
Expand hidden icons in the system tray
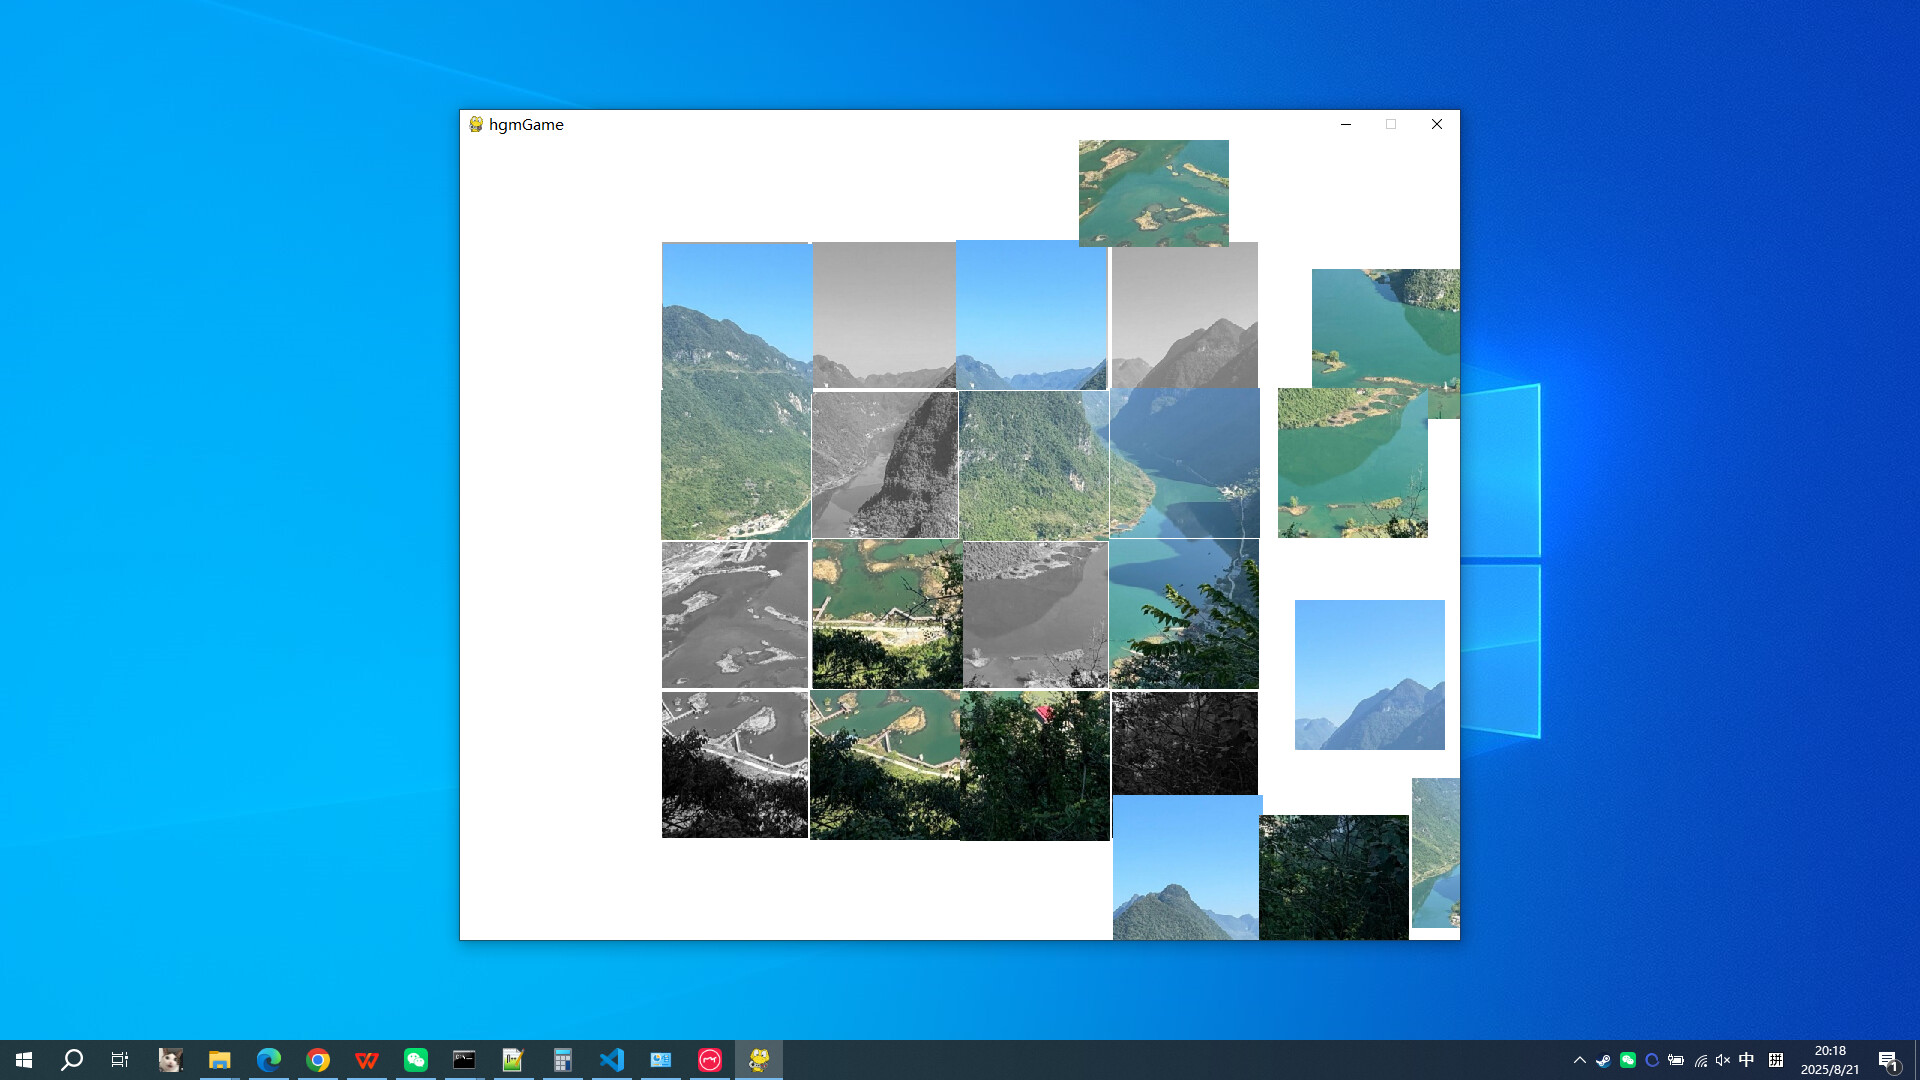pyautogui.click(x=1580, y=1059)
